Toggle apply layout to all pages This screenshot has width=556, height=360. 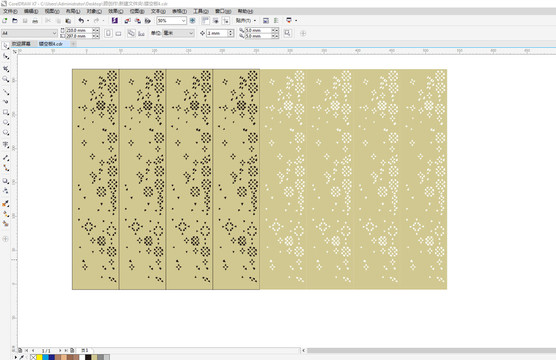(131, 33)
